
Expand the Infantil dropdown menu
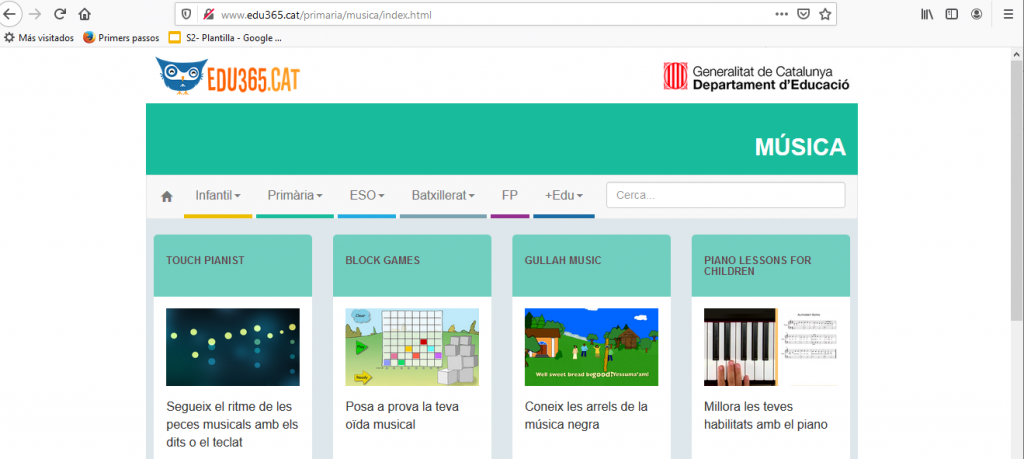(217, 195)
